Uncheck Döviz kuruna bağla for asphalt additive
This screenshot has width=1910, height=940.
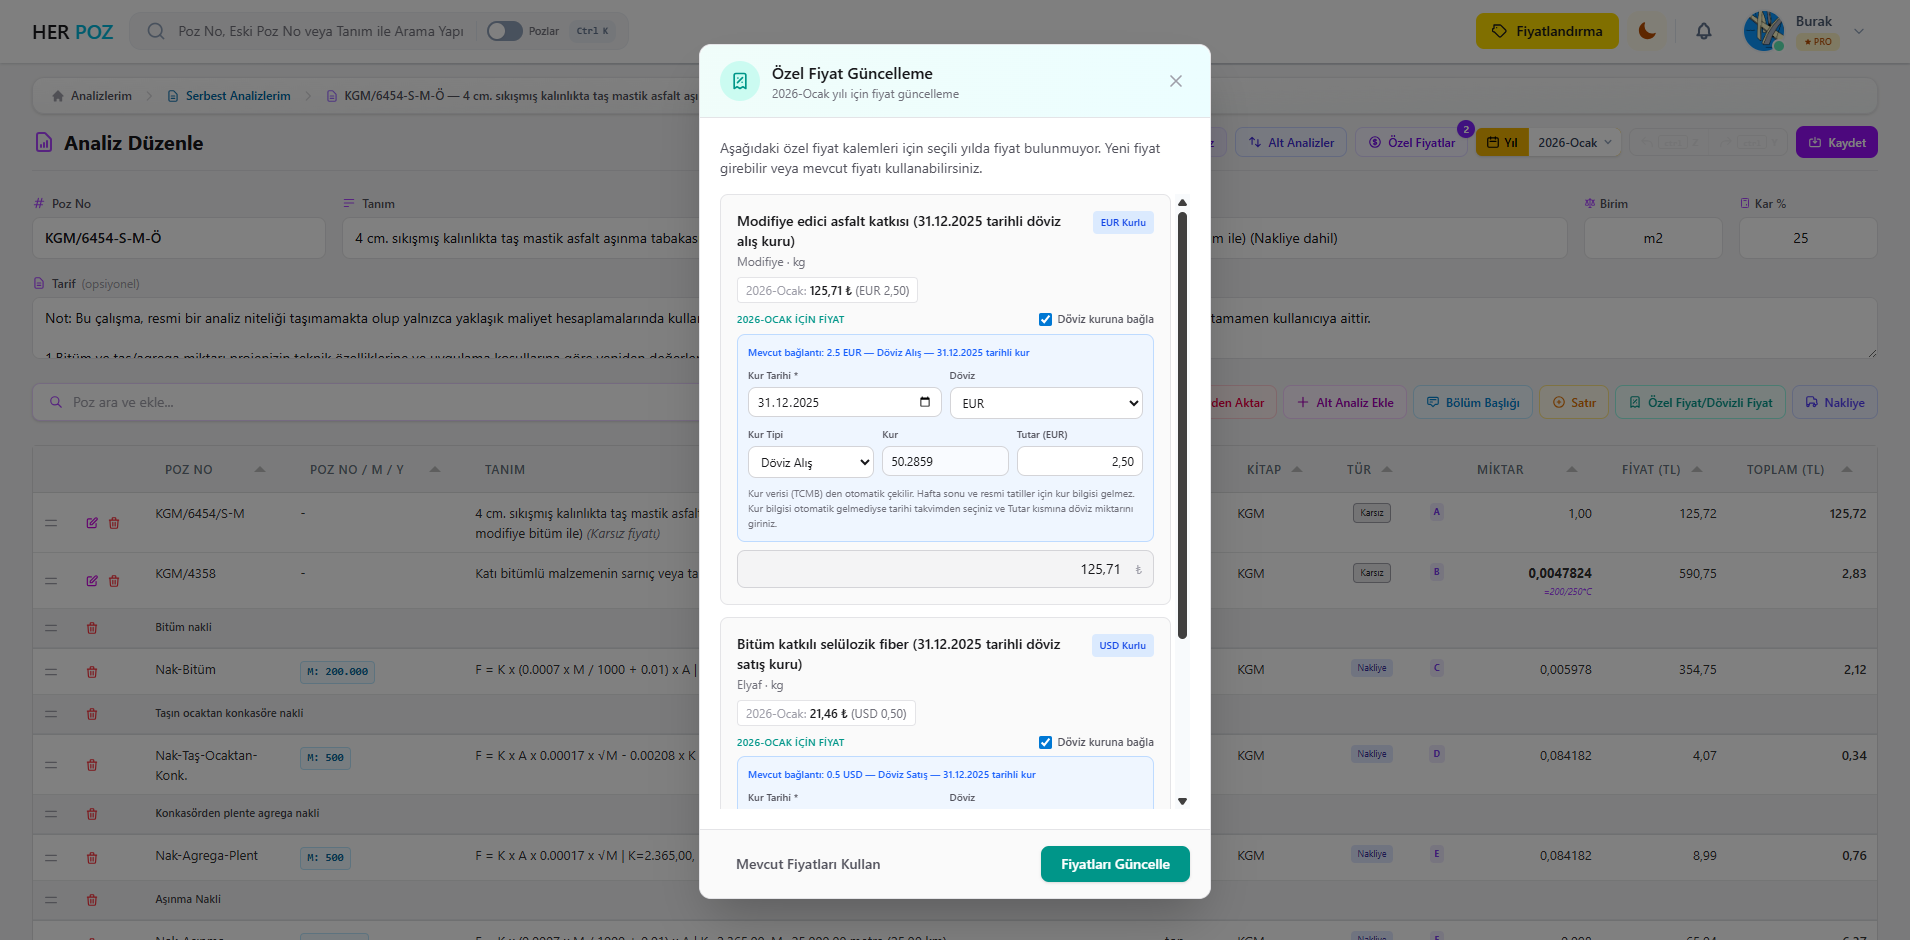click(x=1045, y=320)
